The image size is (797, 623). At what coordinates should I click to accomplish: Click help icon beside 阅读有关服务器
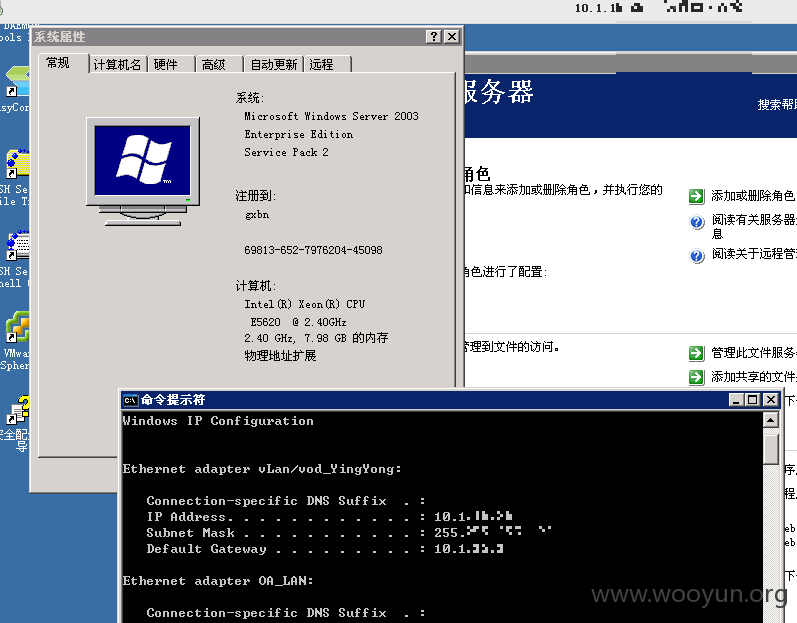coord(696,222)
